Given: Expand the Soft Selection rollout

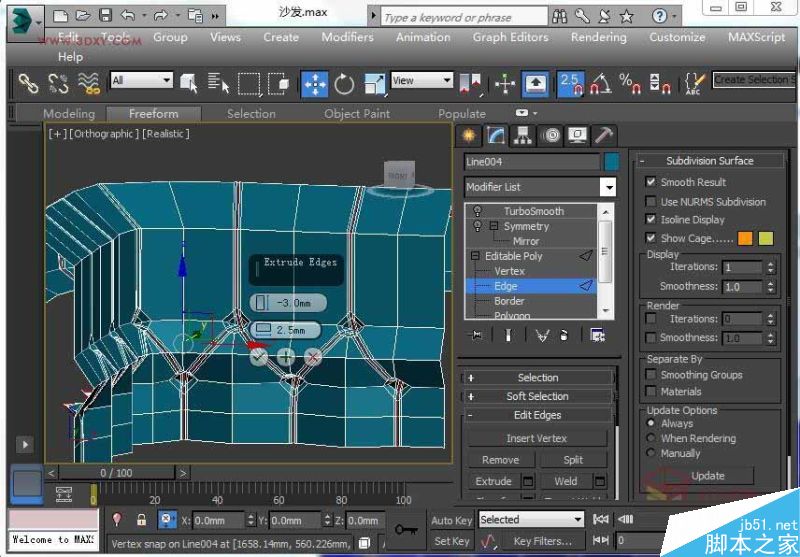Looking at the screenshot, I should click(537, 396).
